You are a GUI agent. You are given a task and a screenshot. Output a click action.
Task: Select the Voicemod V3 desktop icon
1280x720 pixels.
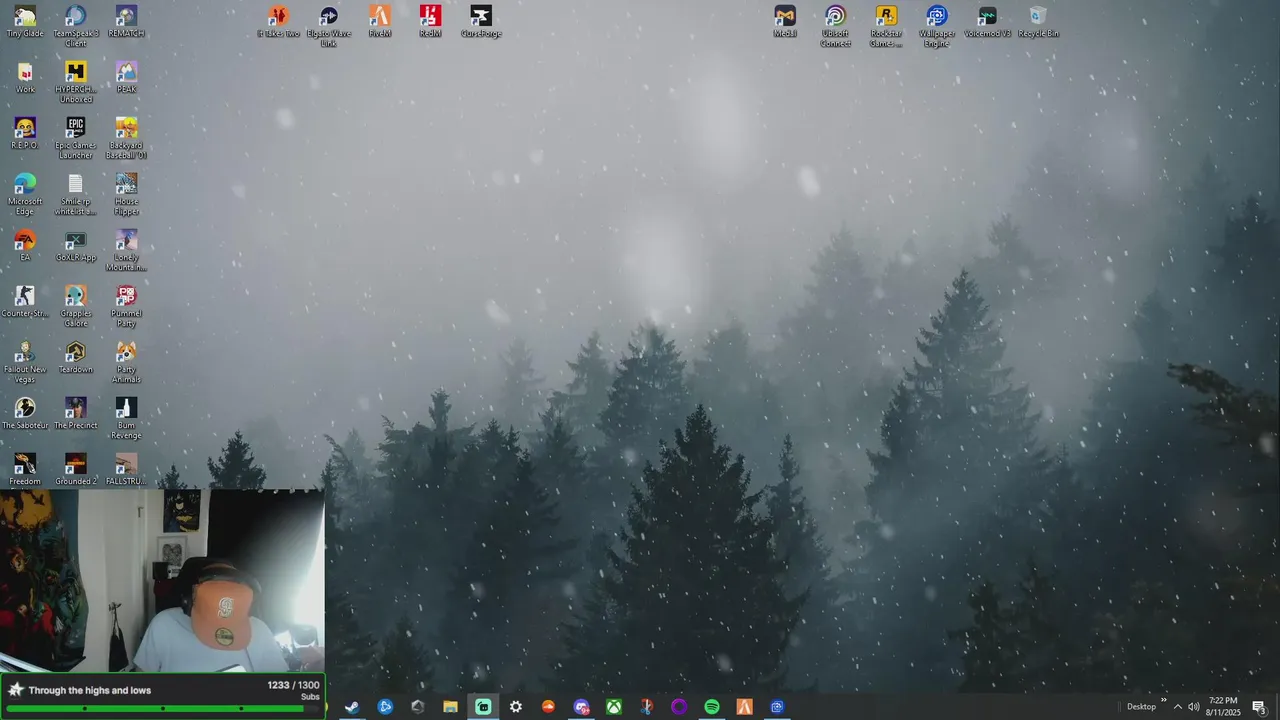point(988,21)
